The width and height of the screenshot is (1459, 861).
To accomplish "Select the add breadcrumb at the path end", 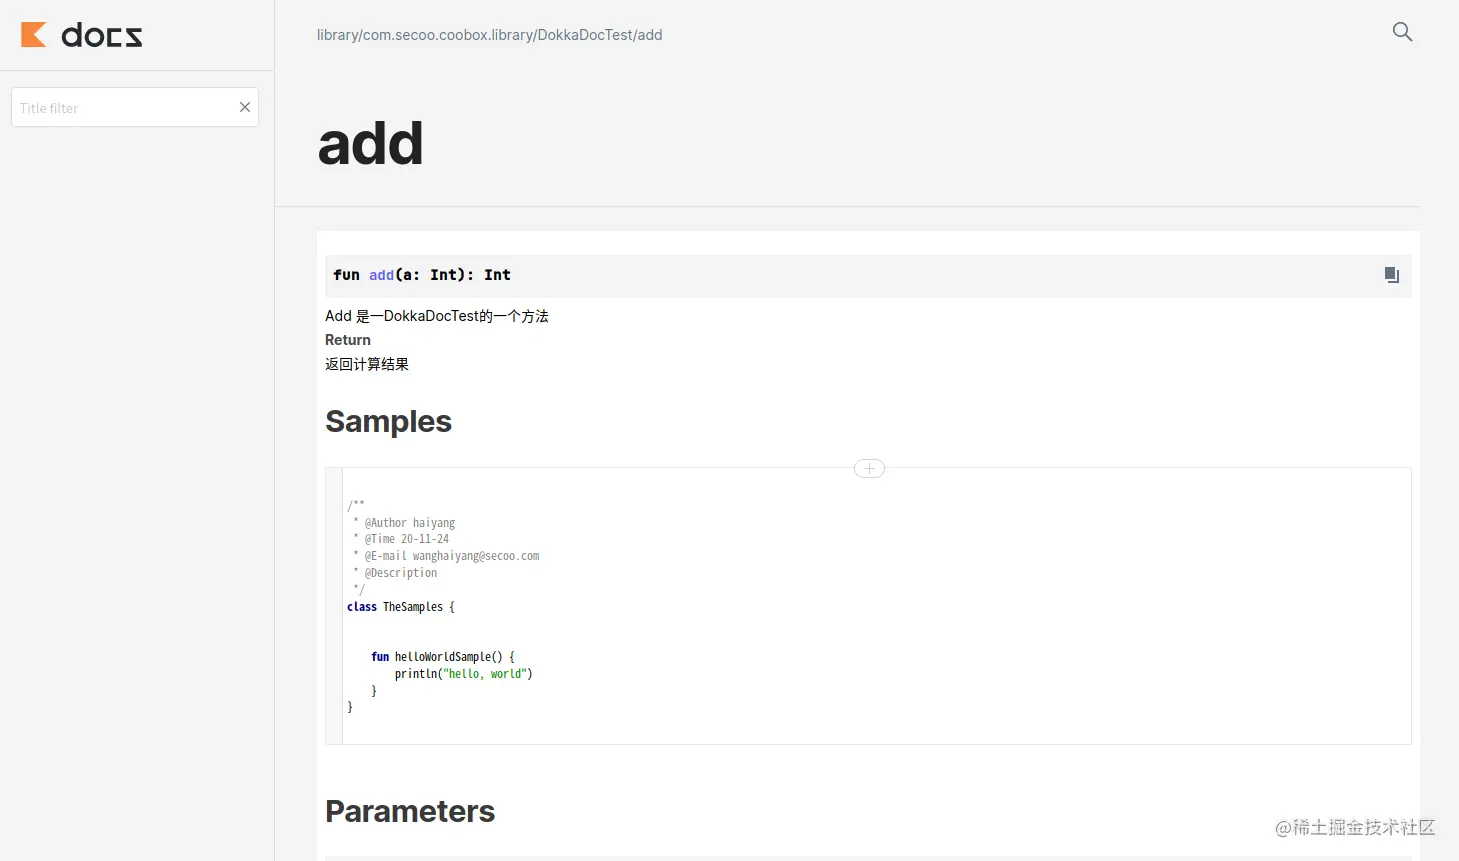I will pos(650,35).
